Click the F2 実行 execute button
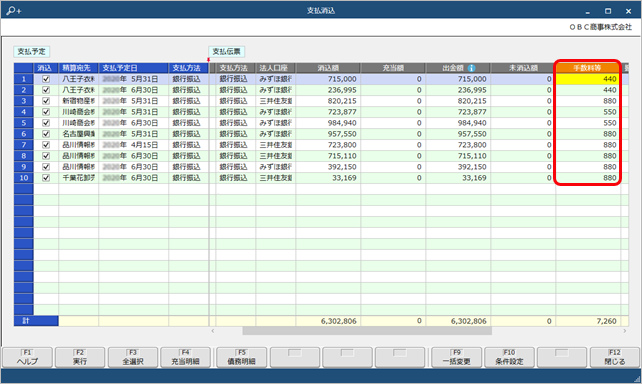This screenshot has height=384, width=642. click(80, 357)
